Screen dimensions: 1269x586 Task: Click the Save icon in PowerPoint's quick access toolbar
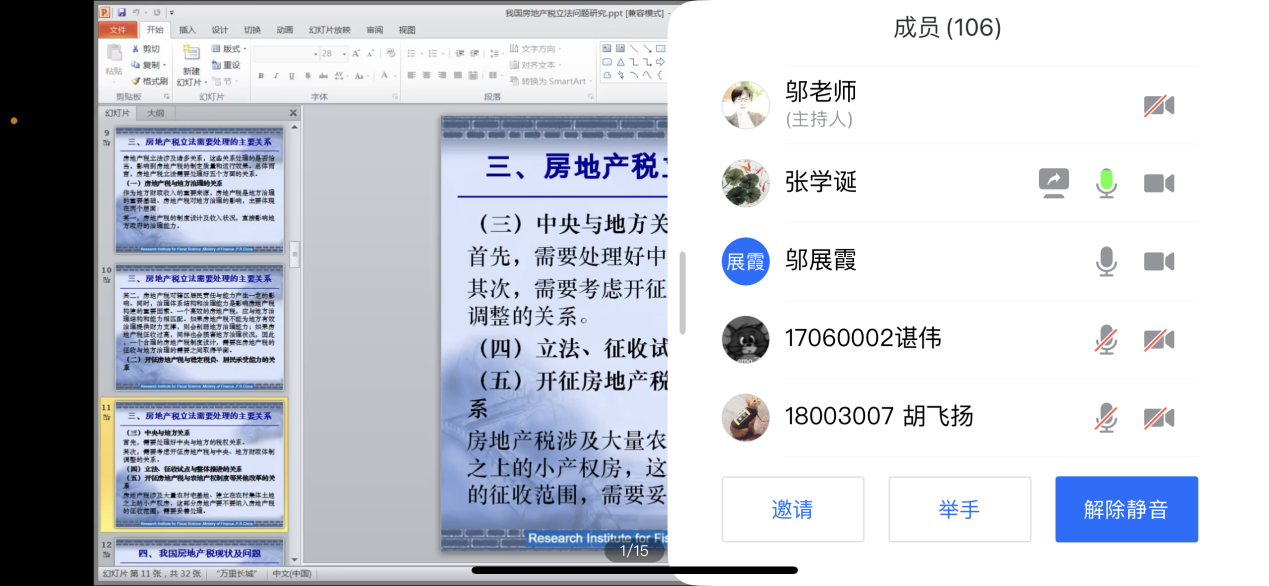pyautogui.click(x=121, y=12)
